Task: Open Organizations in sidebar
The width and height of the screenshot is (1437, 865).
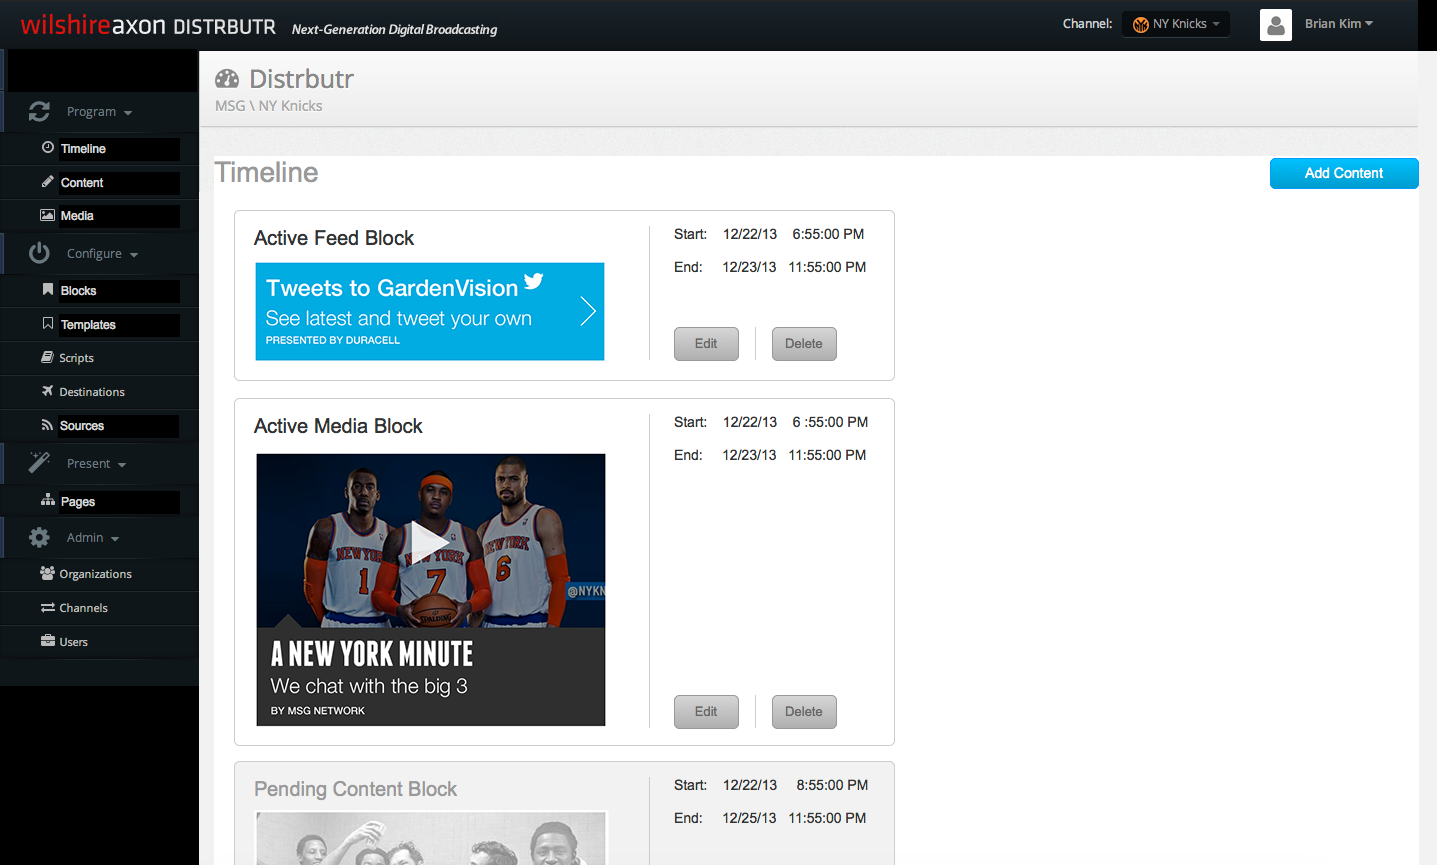Action: point(95,574)
